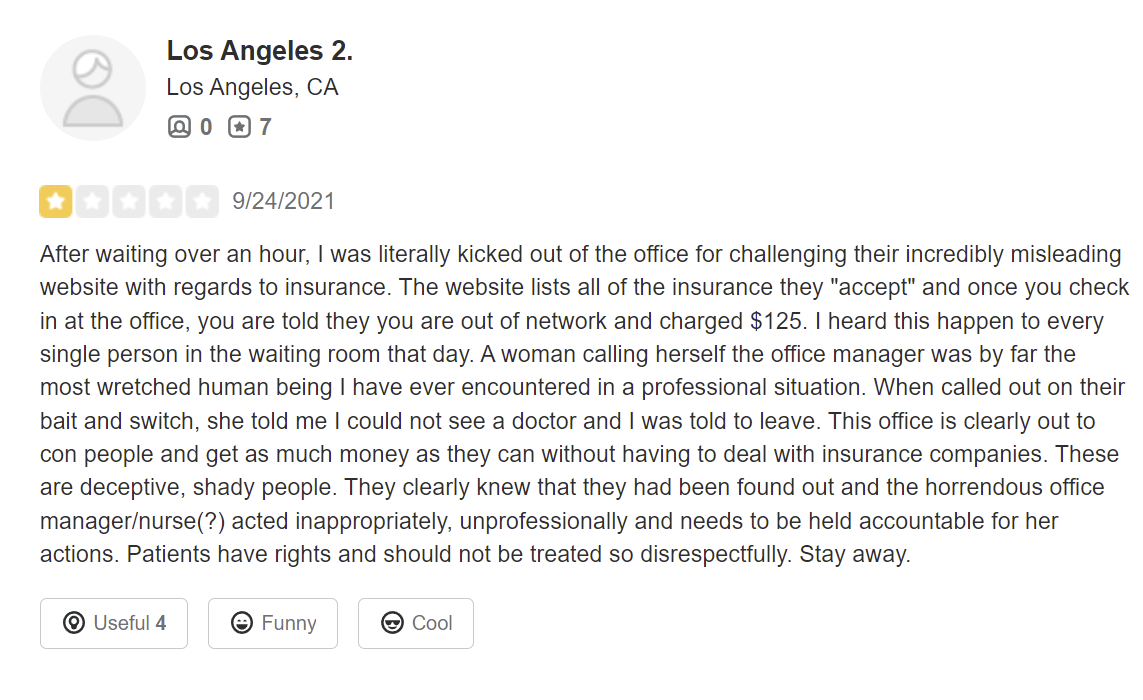The height and width of the screenshot is (700, 1143).
Task: Click the reviews star badge icon
Action: pos(239,127)
